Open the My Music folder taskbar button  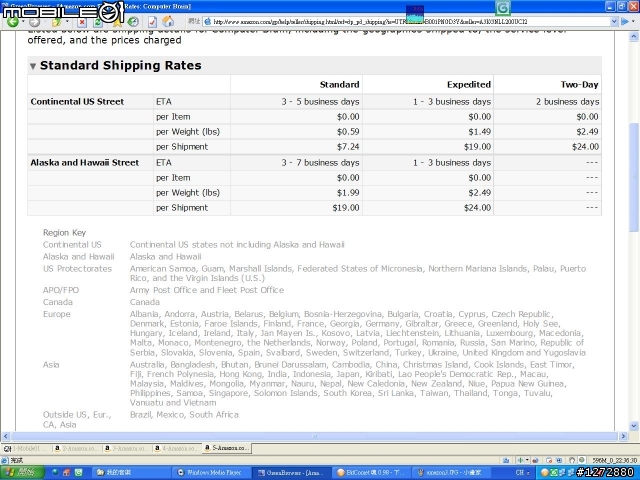coord(131,473)
